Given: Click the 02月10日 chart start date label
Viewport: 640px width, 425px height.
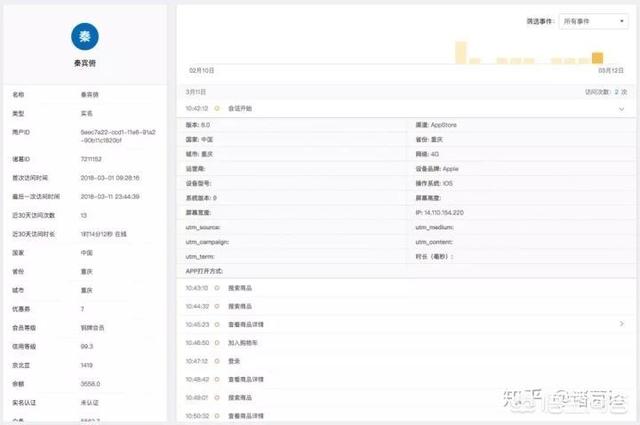Looking at the screenshot, I should pyautogui.click(x=202, y=71).
